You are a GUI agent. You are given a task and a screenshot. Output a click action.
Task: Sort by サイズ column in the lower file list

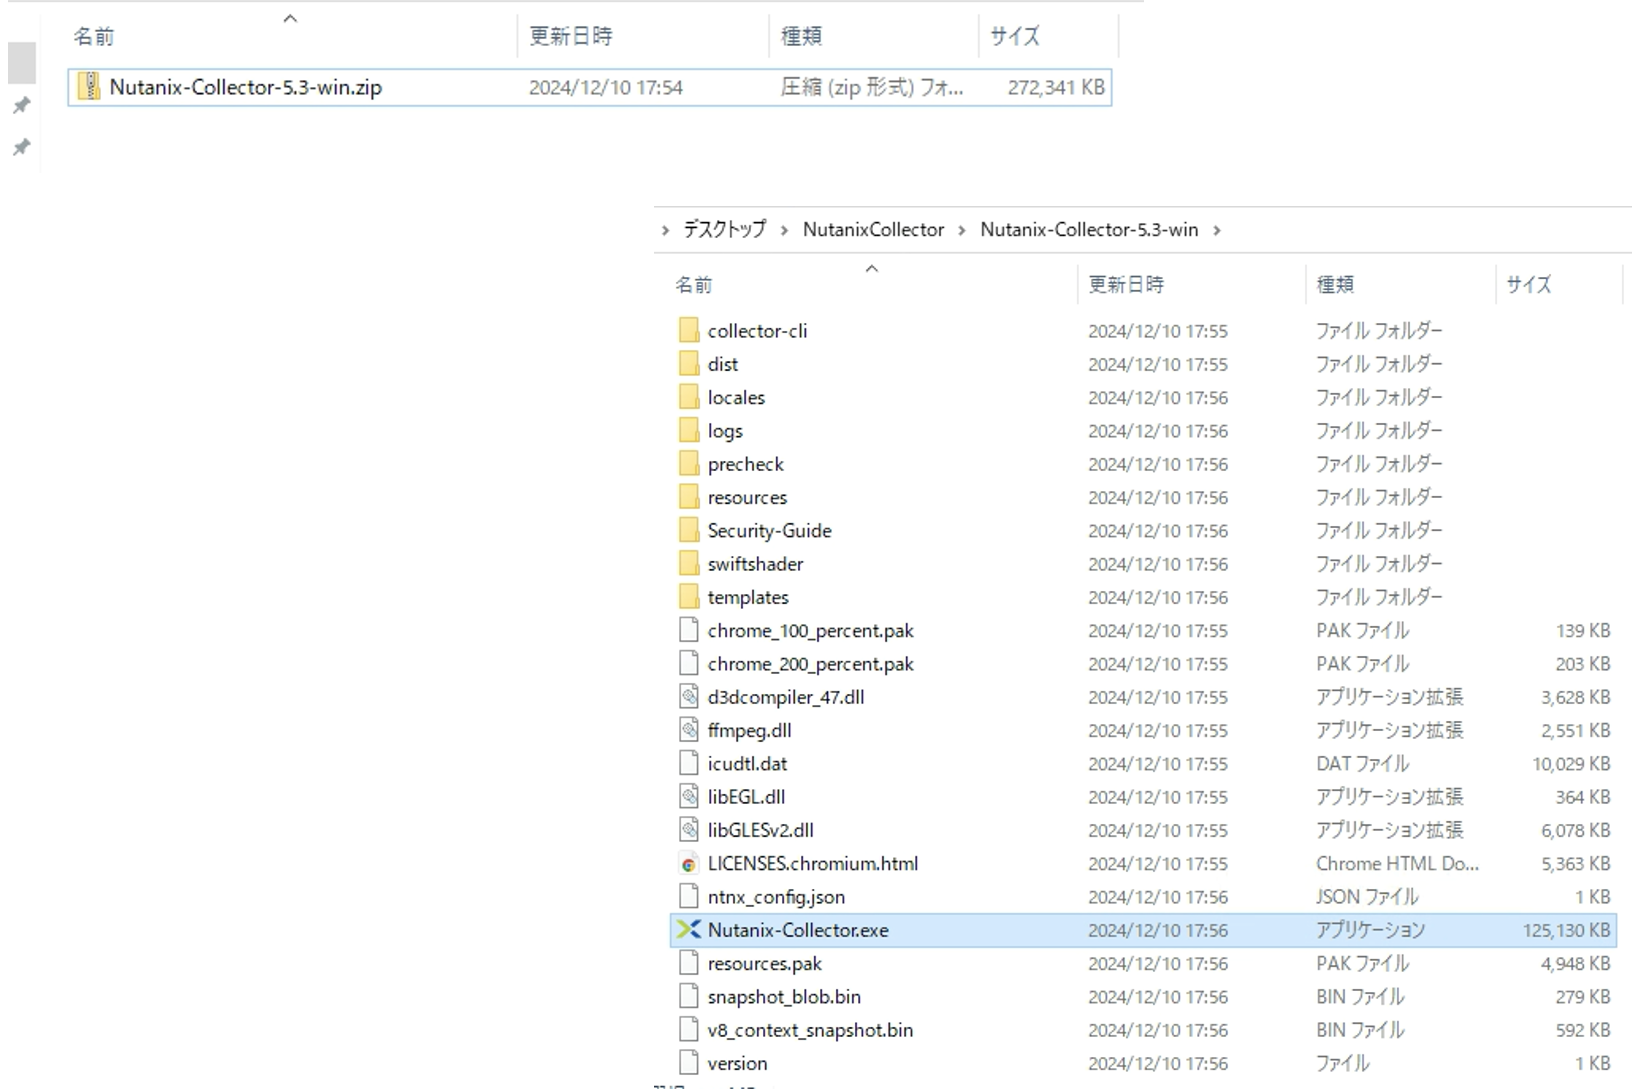(x=1529, y=285)
